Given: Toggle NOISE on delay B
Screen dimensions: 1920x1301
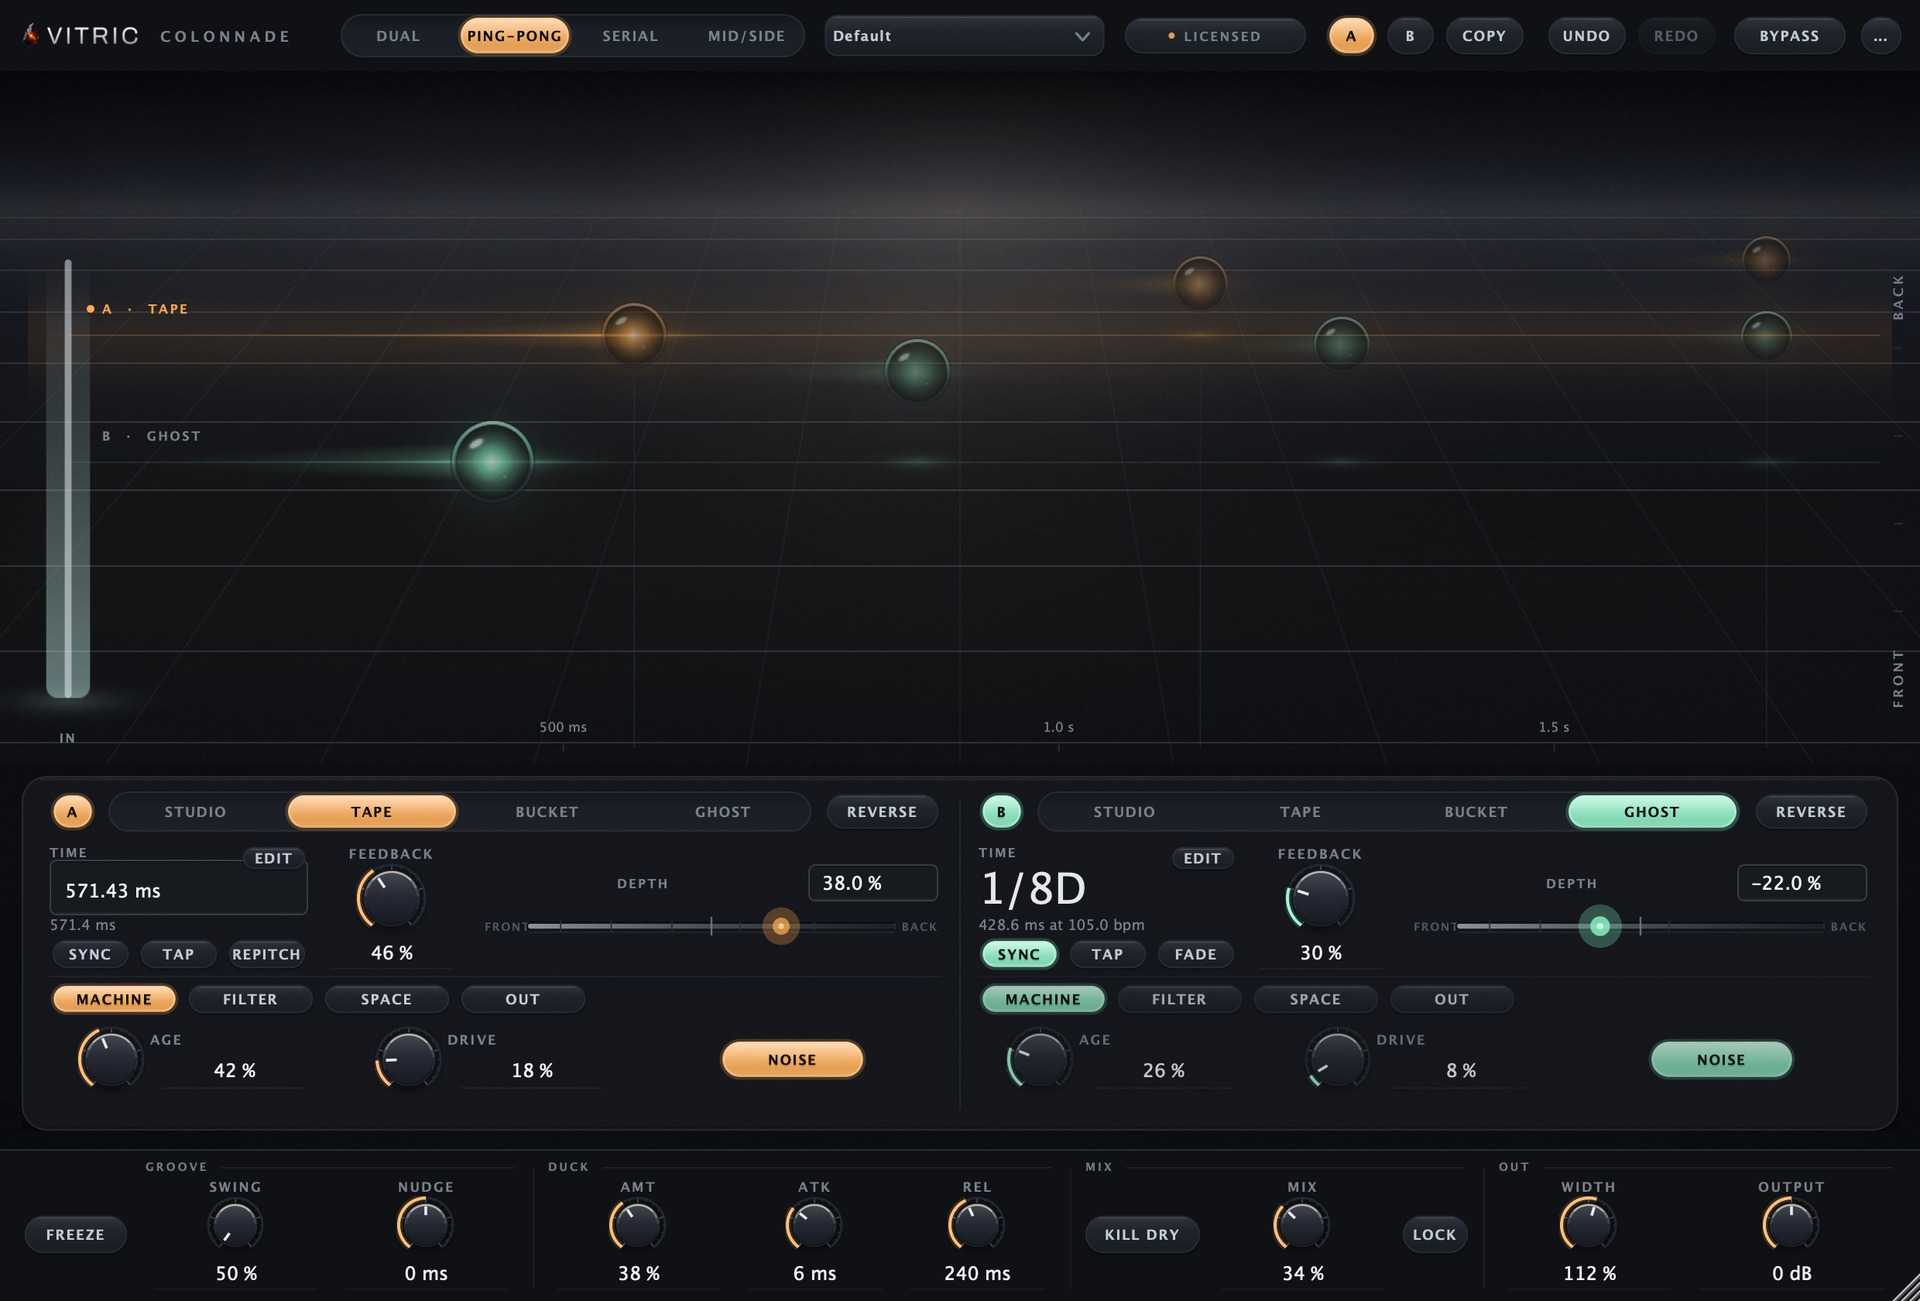Looking at the screenshot, I should [x=1721, y=1059].
